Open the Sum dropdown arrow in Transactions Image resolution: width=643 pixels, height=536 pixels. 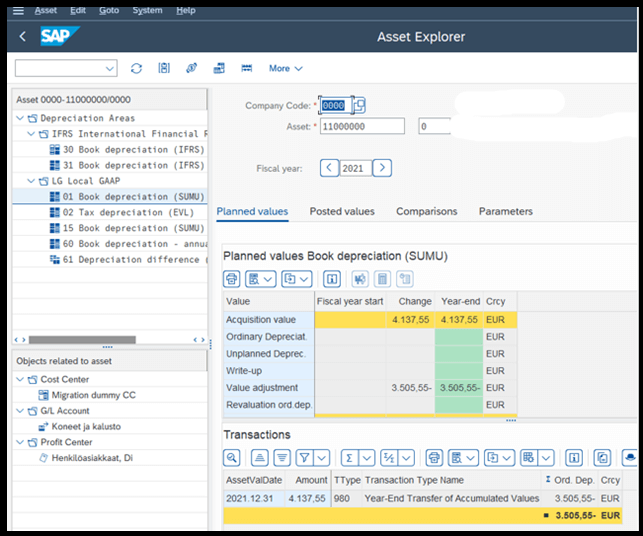pos(367,458)
